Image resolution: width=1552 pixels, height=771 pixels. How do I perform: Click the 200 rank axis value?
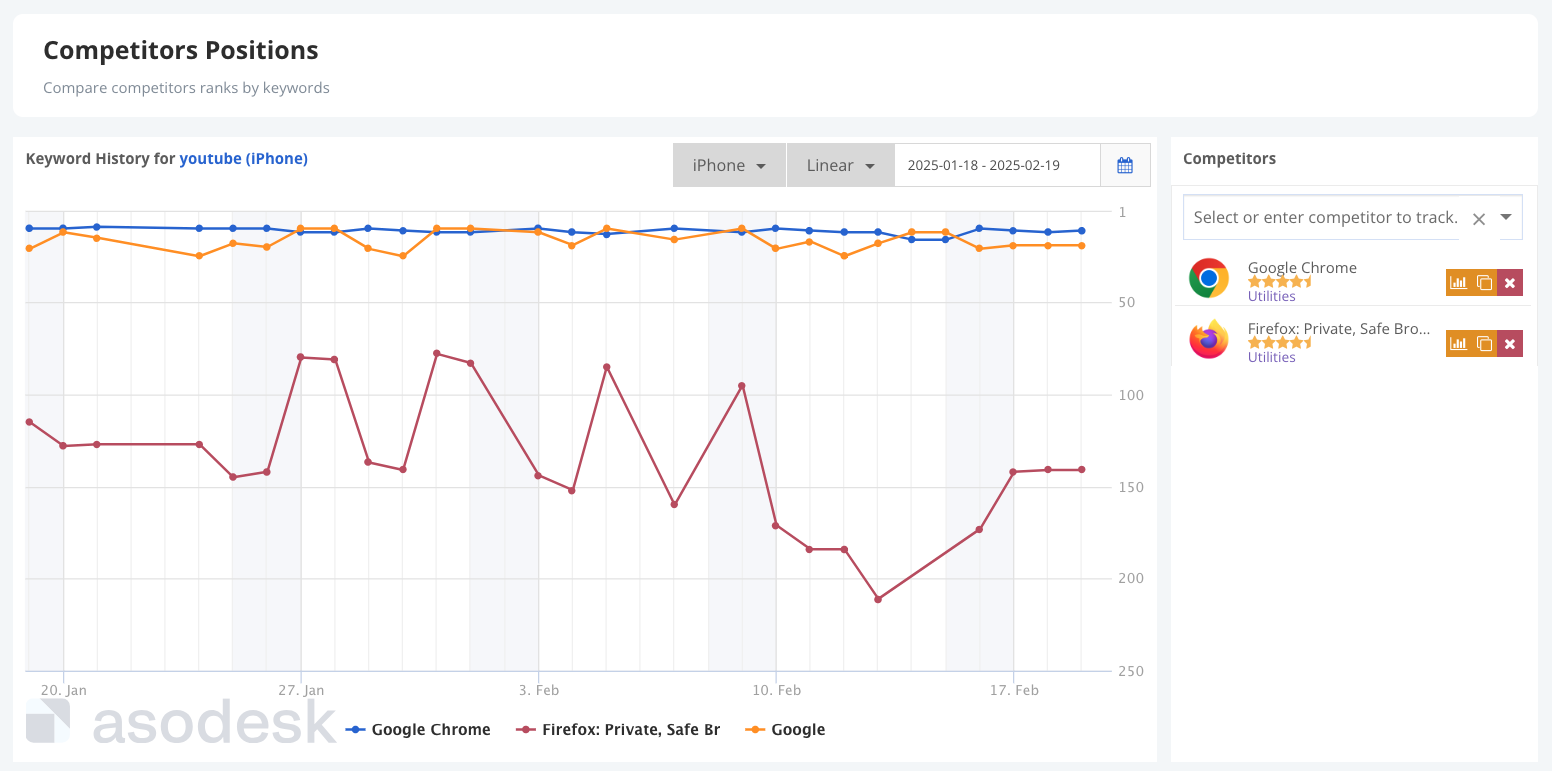[1131, 578]
